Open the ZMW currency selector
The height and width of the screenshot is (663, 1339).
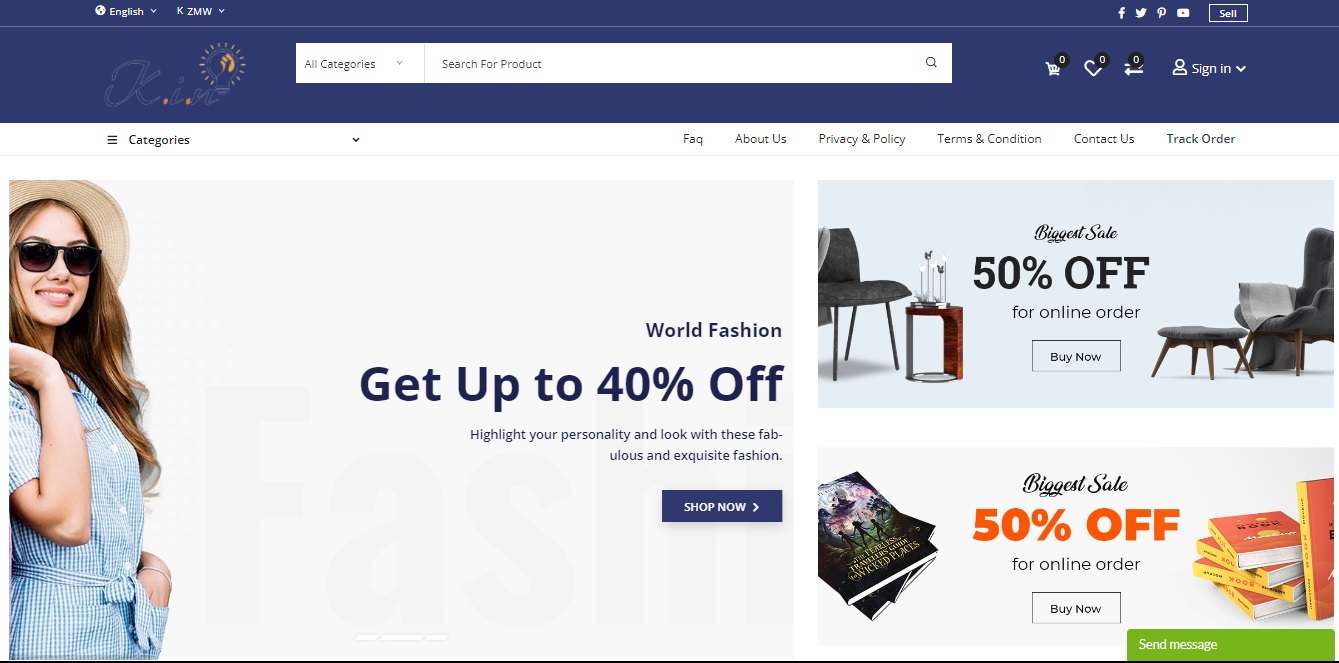point(201,11)
